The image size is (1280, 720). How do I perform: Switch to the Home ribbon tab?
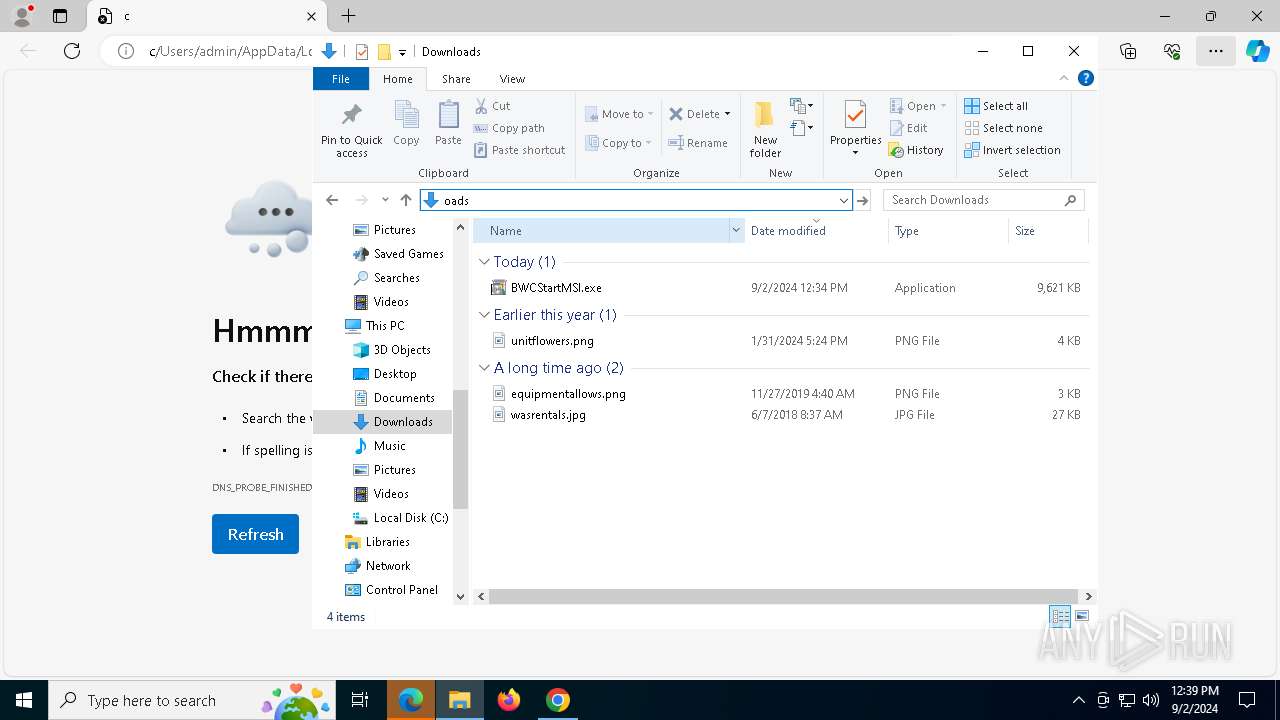click(x=397, y=79)
